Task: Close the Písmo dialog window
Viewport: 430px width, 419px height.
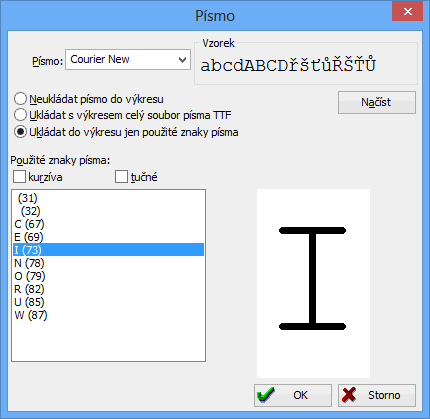Action: [x=408, y=12]
